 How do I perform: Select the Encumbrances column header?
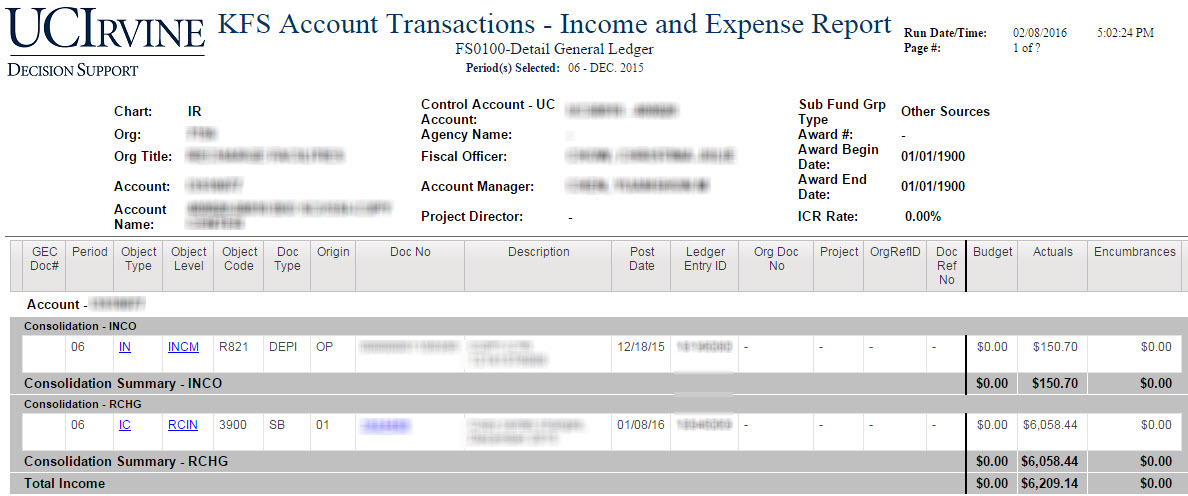(x=1135, y=252)
